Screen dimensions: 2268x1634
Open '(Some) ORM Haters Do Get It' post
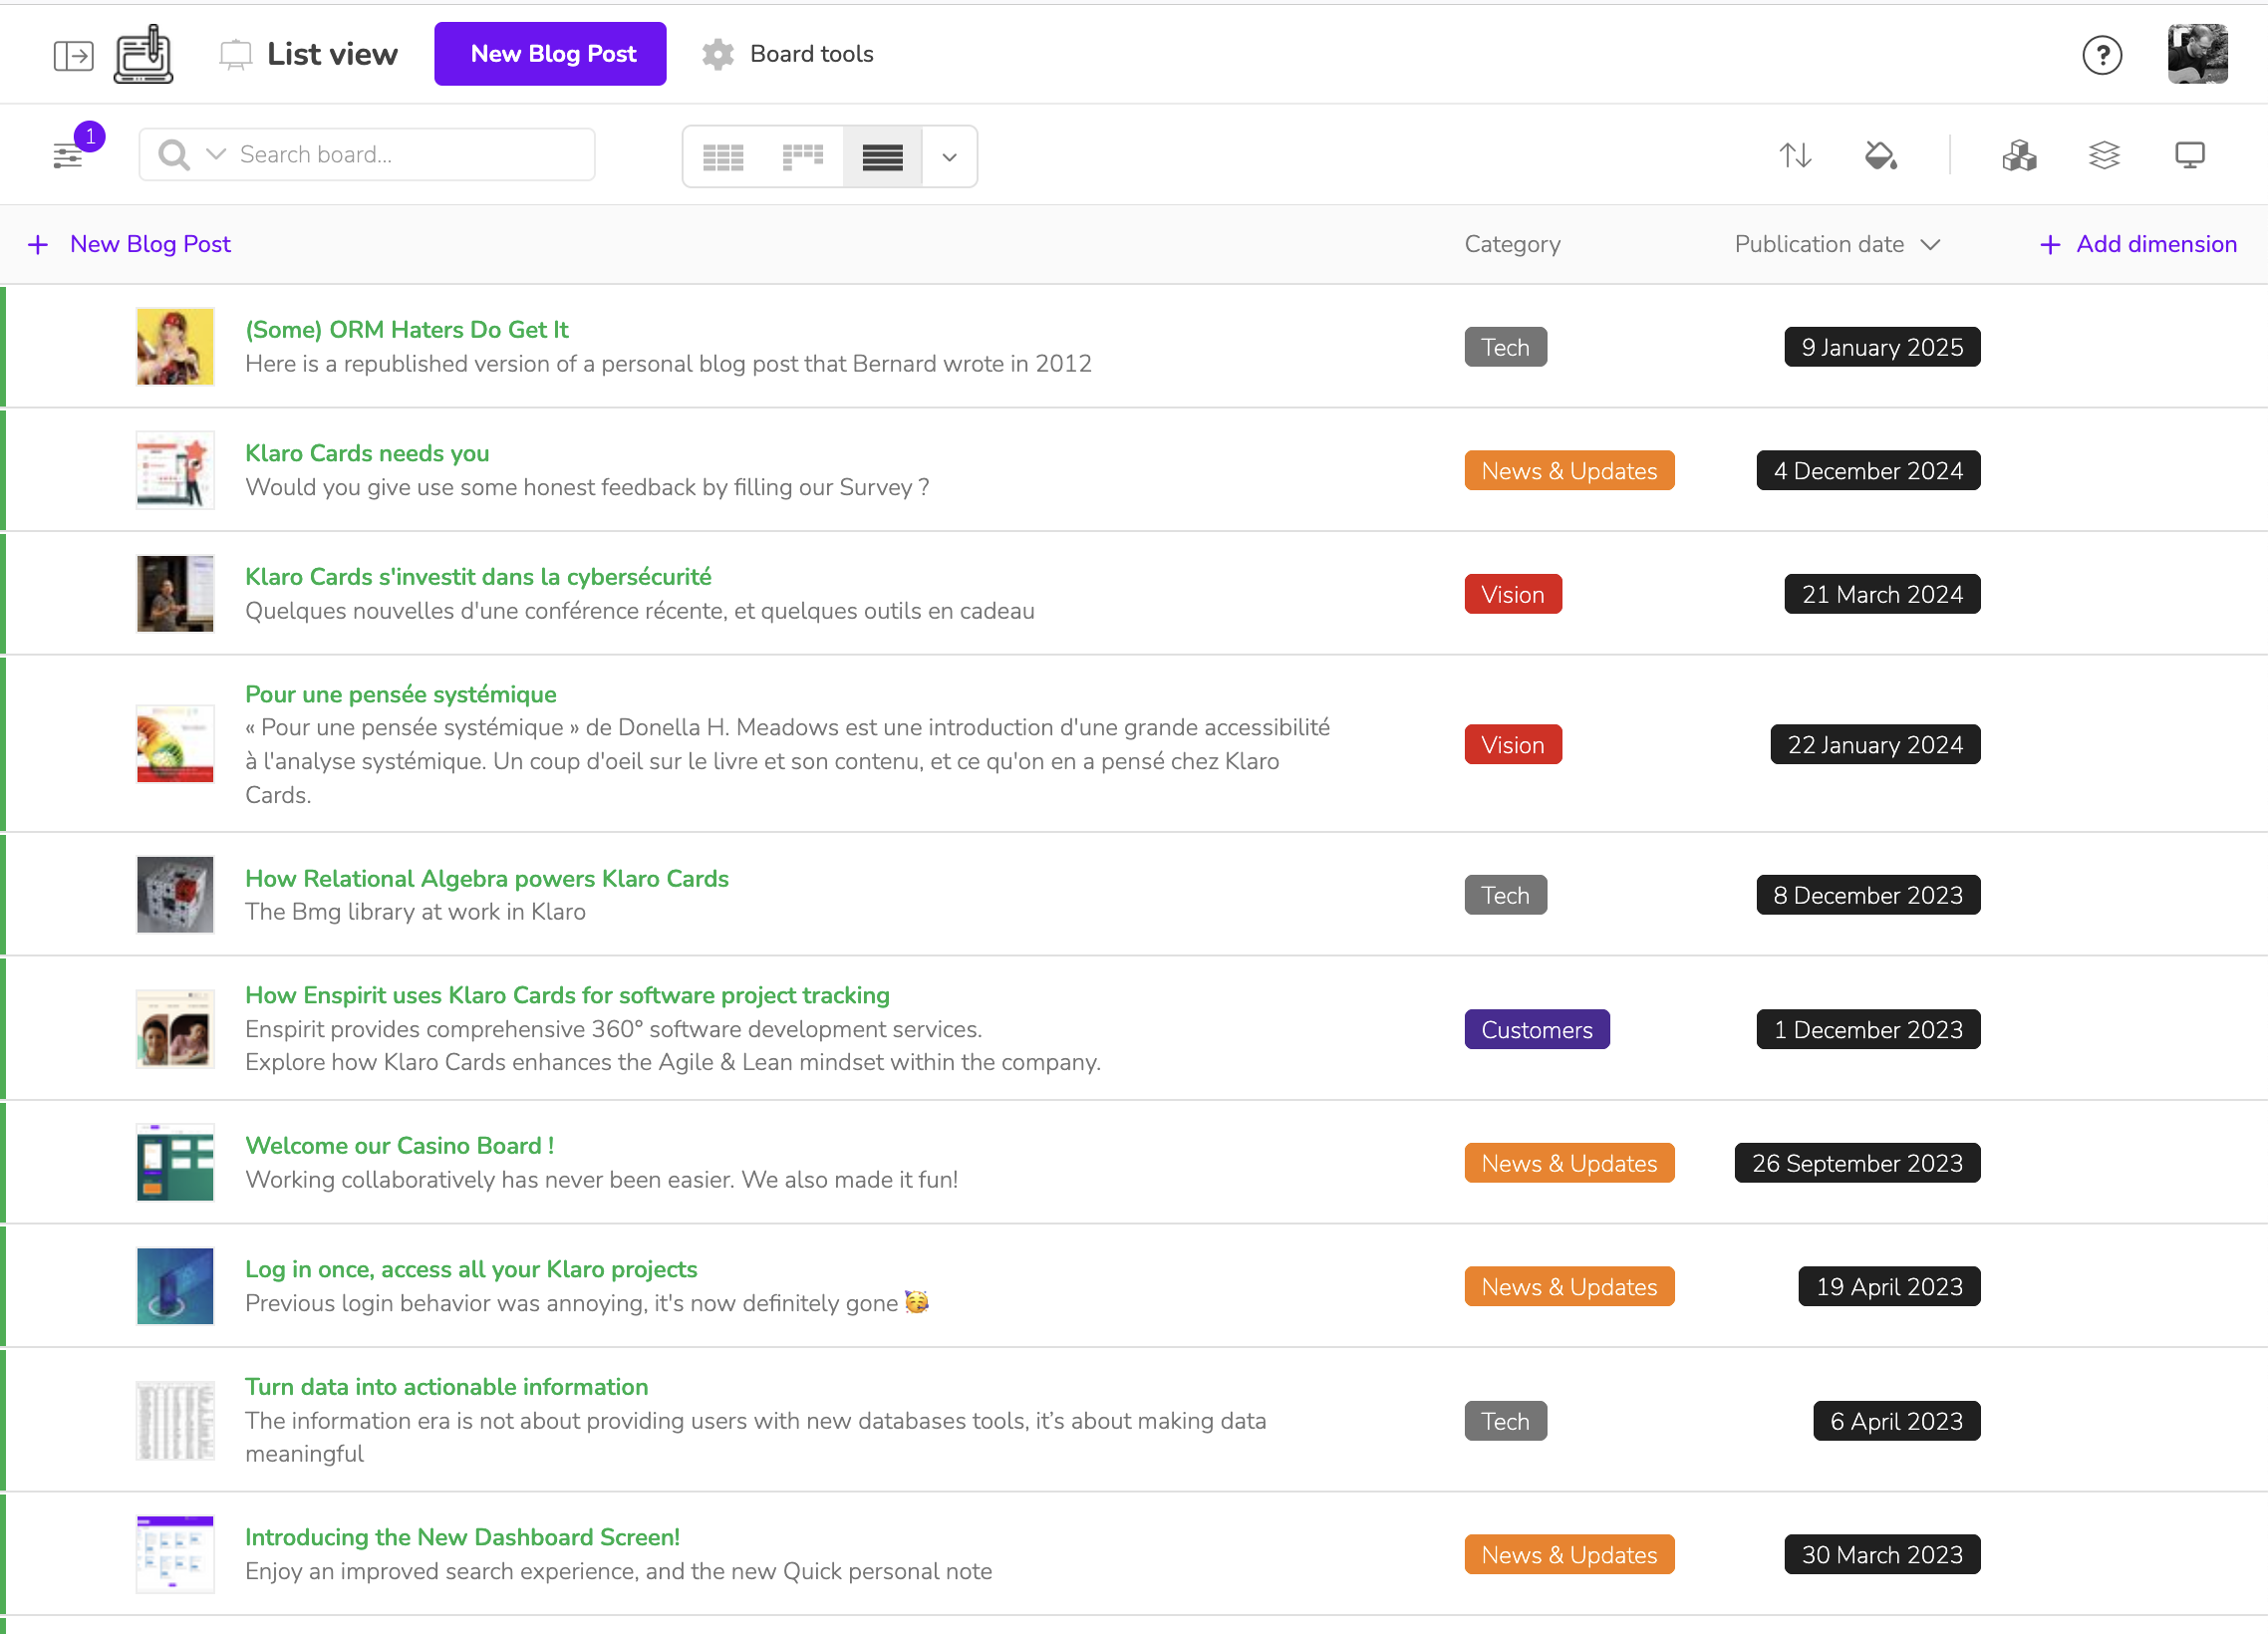[x=406, y=330]
